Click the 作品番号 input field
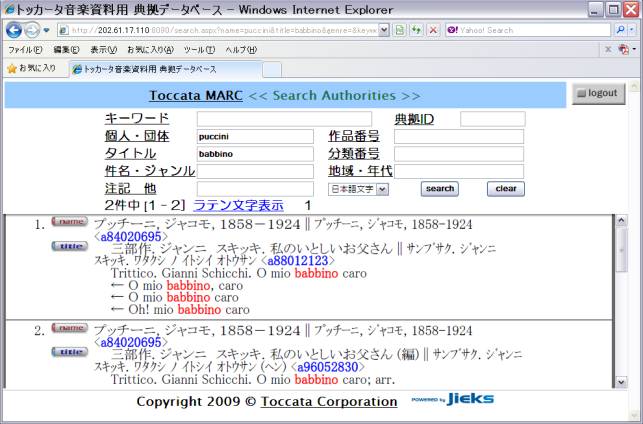643x424 pixels. tap(459, 137)
